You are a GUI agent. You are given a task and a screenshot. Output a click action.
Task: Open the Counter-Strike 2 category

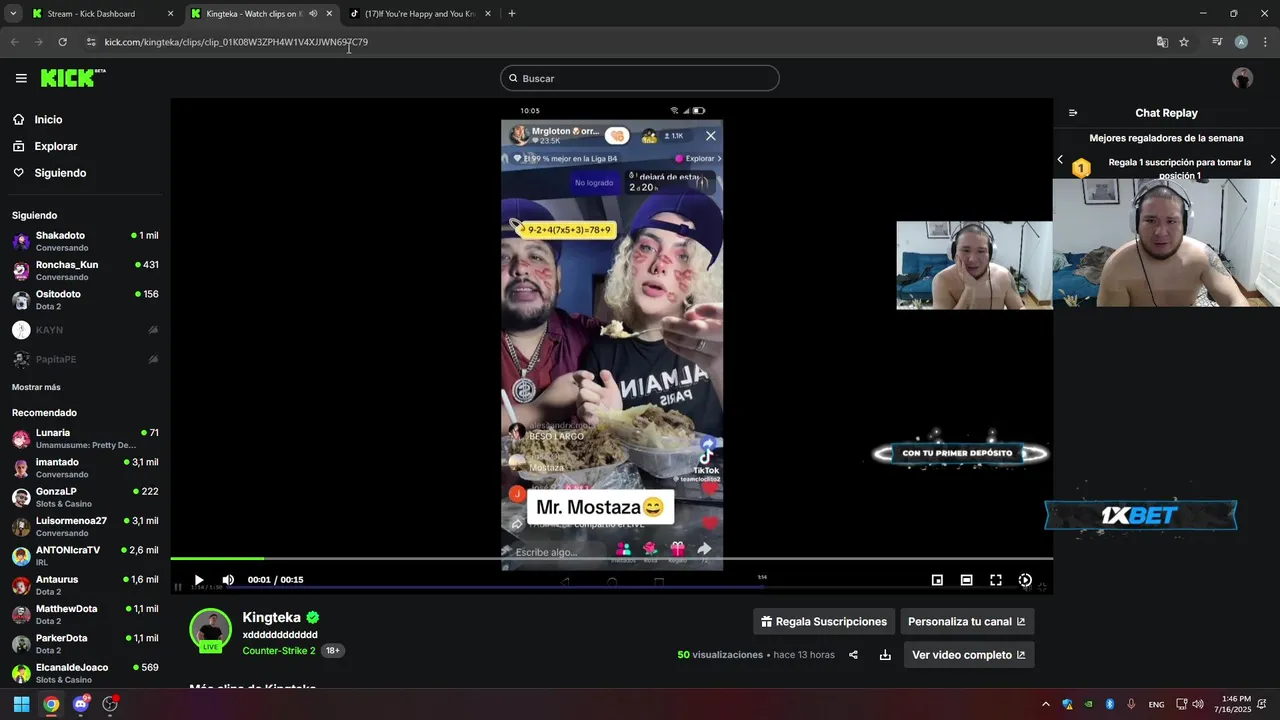click(x=279, y=650)
